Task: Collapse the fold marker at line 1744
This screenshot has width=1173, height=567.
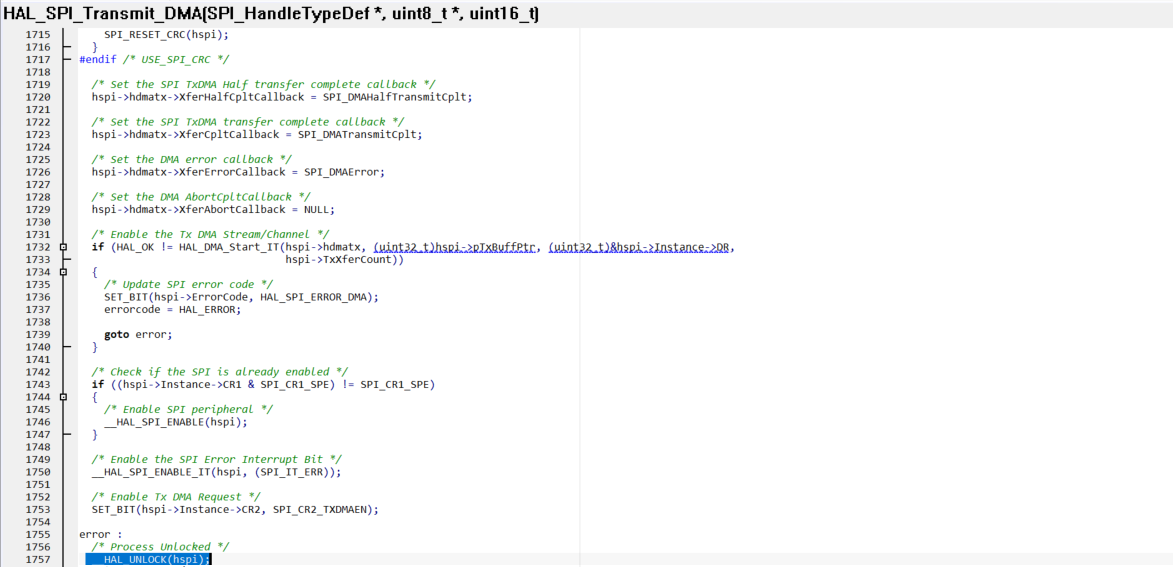Action: [63, 397]
